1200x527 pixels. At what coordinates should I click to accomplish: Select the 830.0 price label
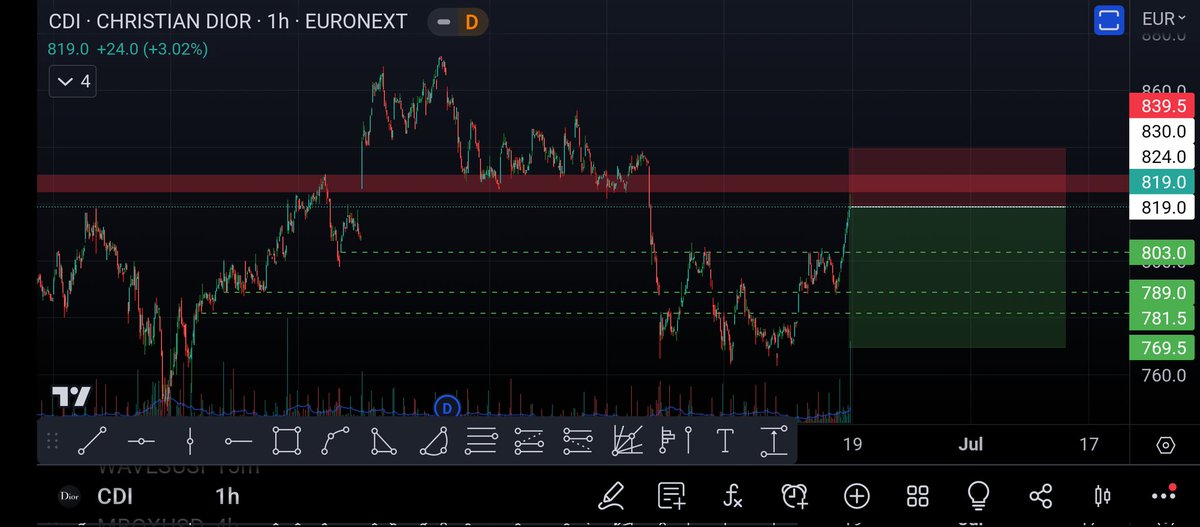[1162, 131]
